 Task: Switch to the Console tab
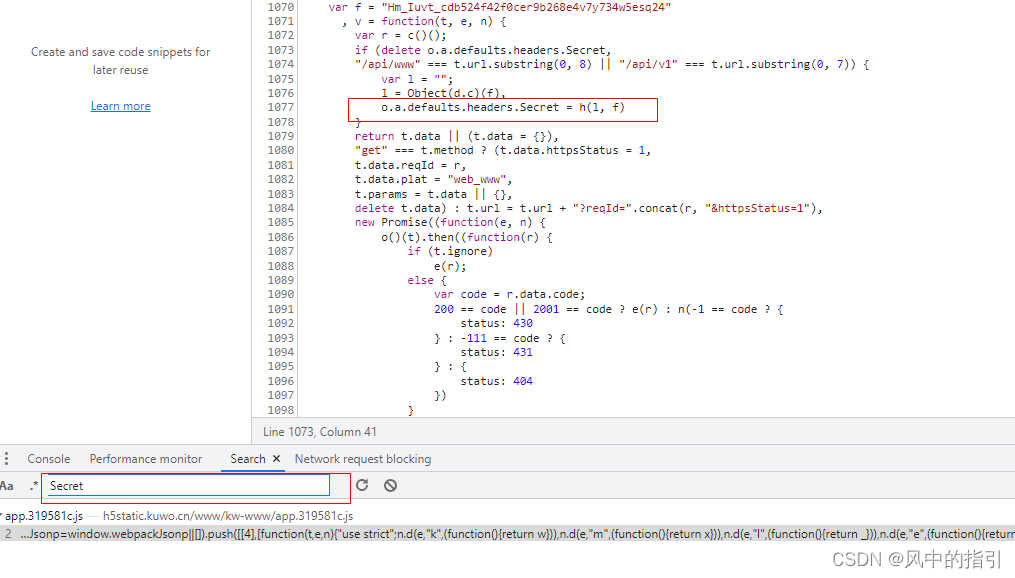click(x=49, y=459)
